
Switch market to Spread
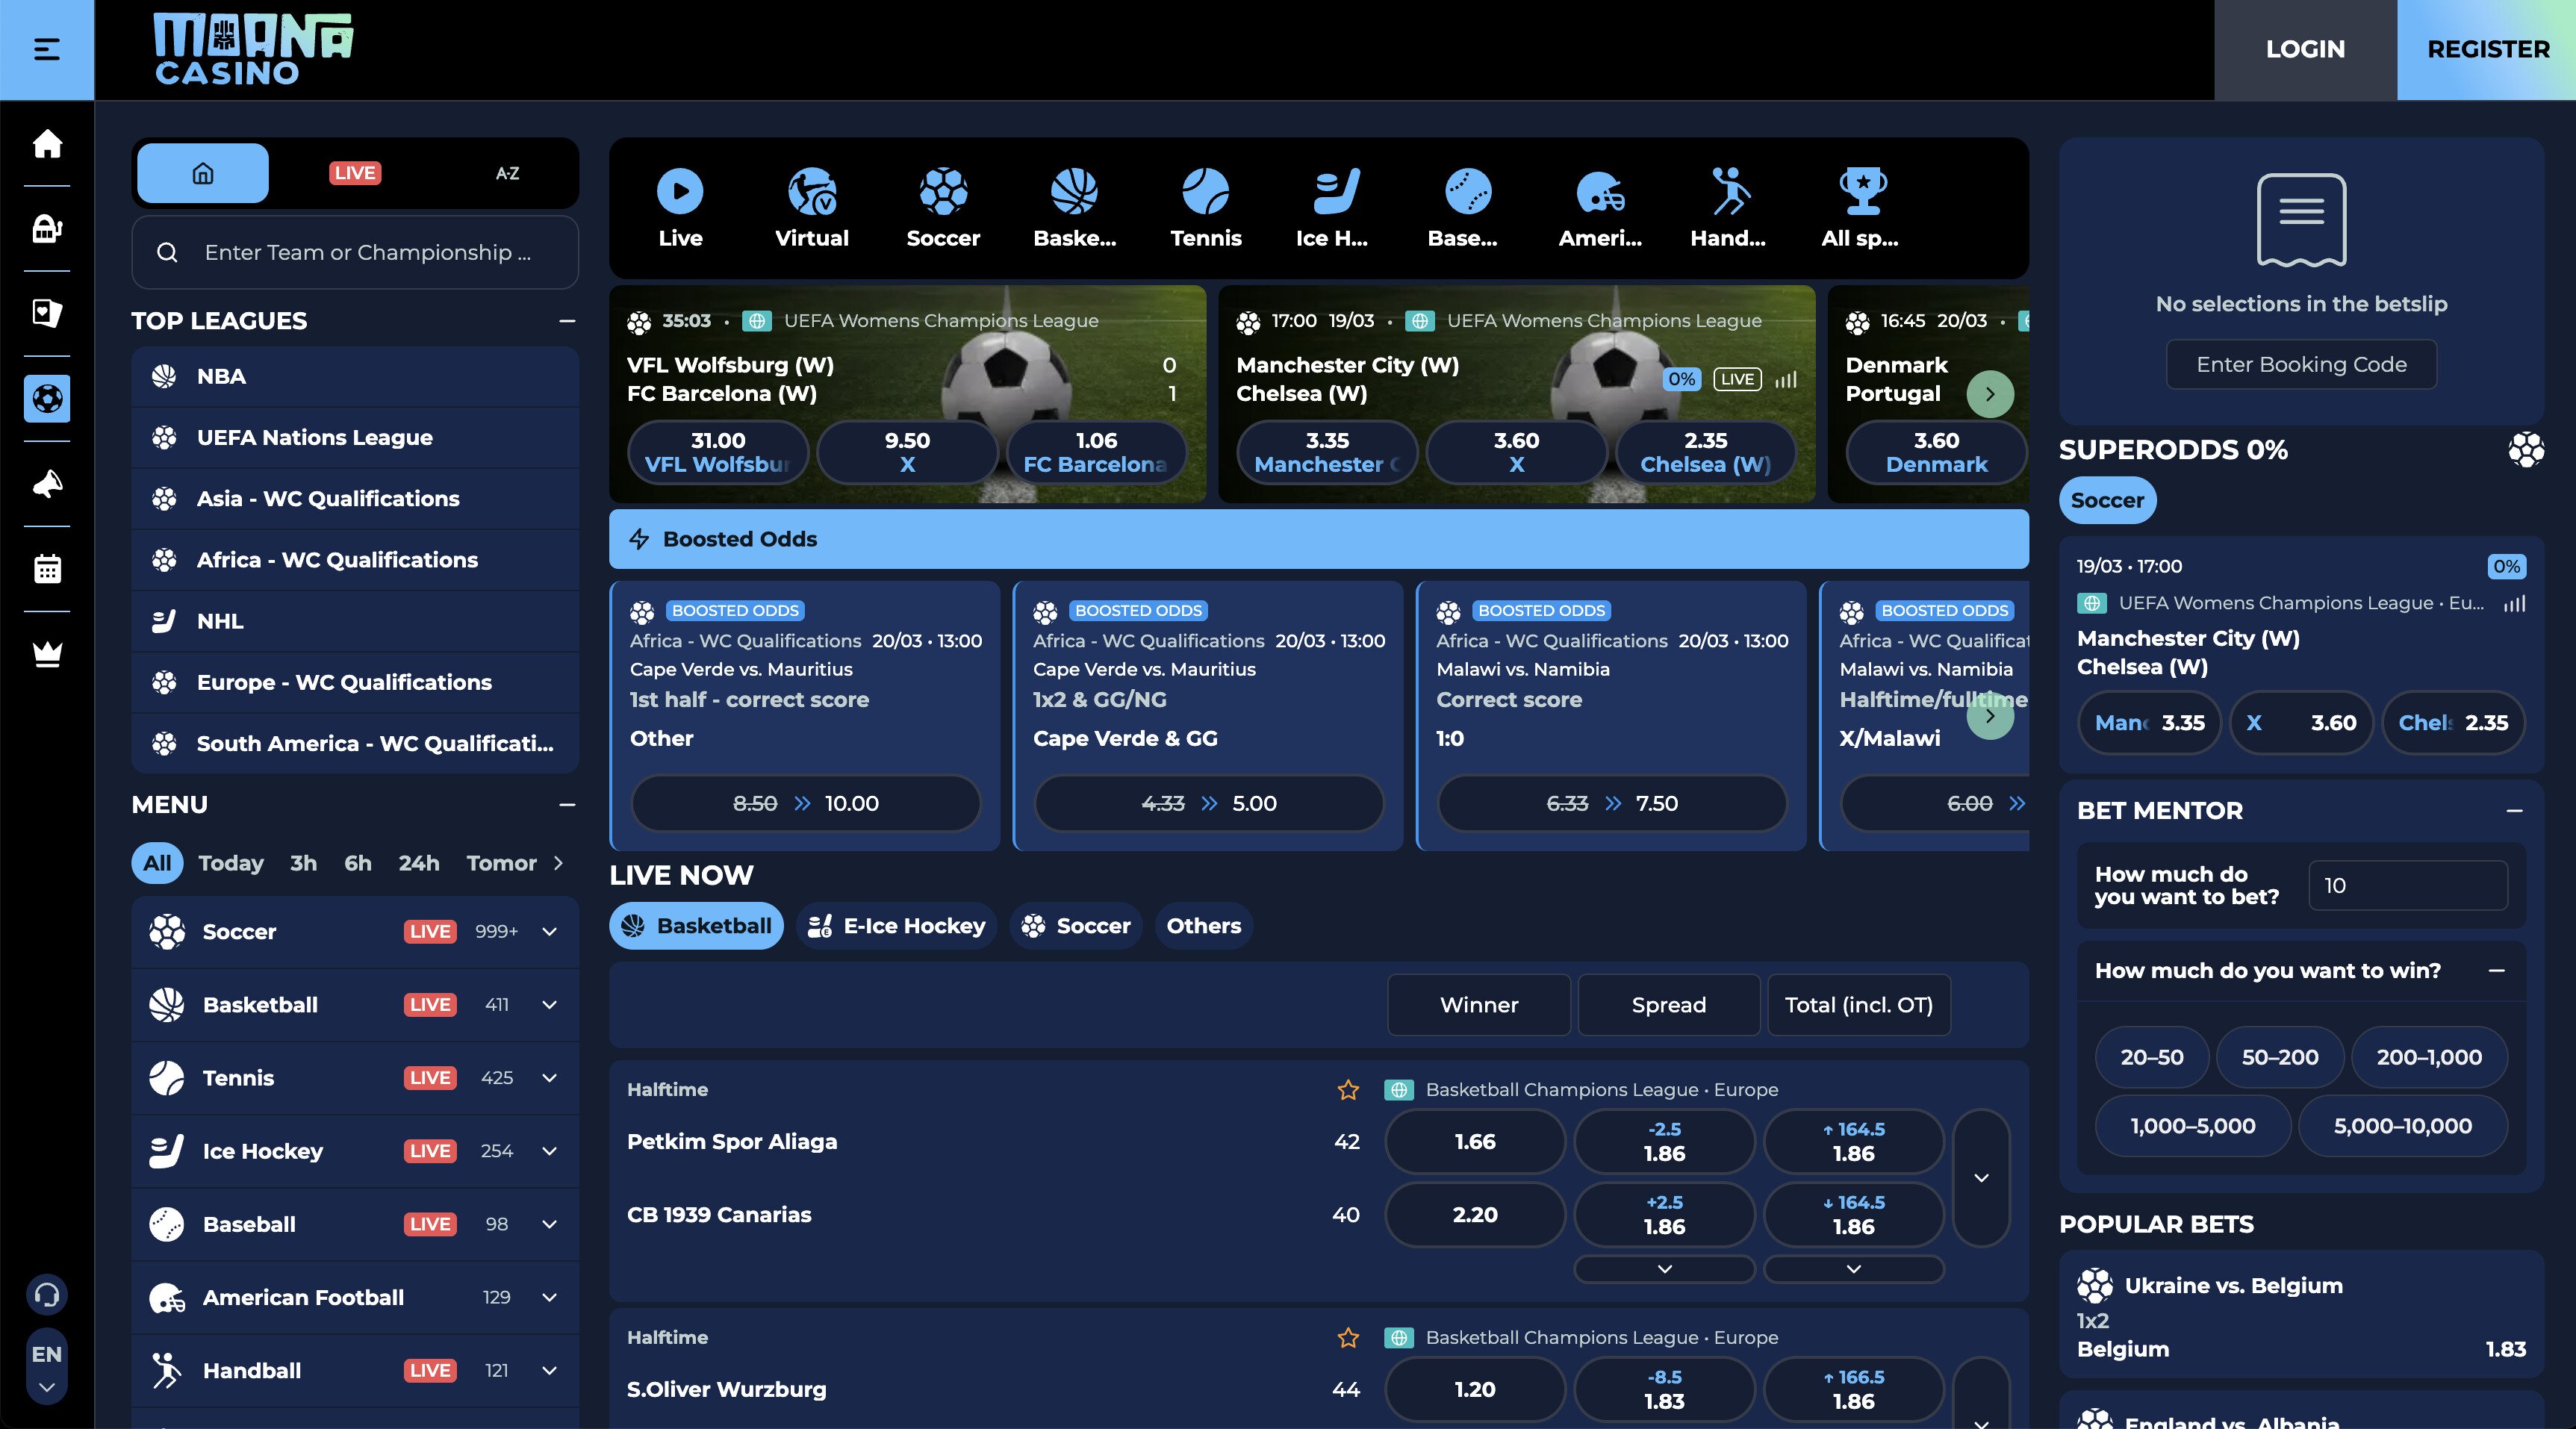tap(1668, 1005)
